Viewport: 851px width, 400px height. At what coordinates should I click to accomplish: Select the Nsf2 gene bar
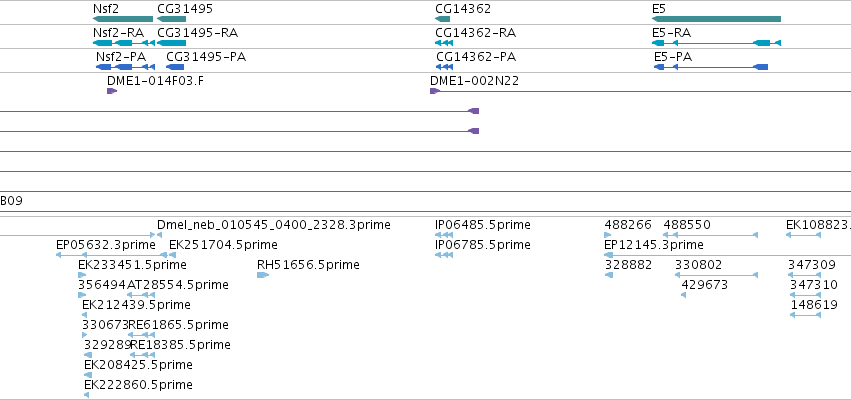pyautogui.click(x=123, y=19)
